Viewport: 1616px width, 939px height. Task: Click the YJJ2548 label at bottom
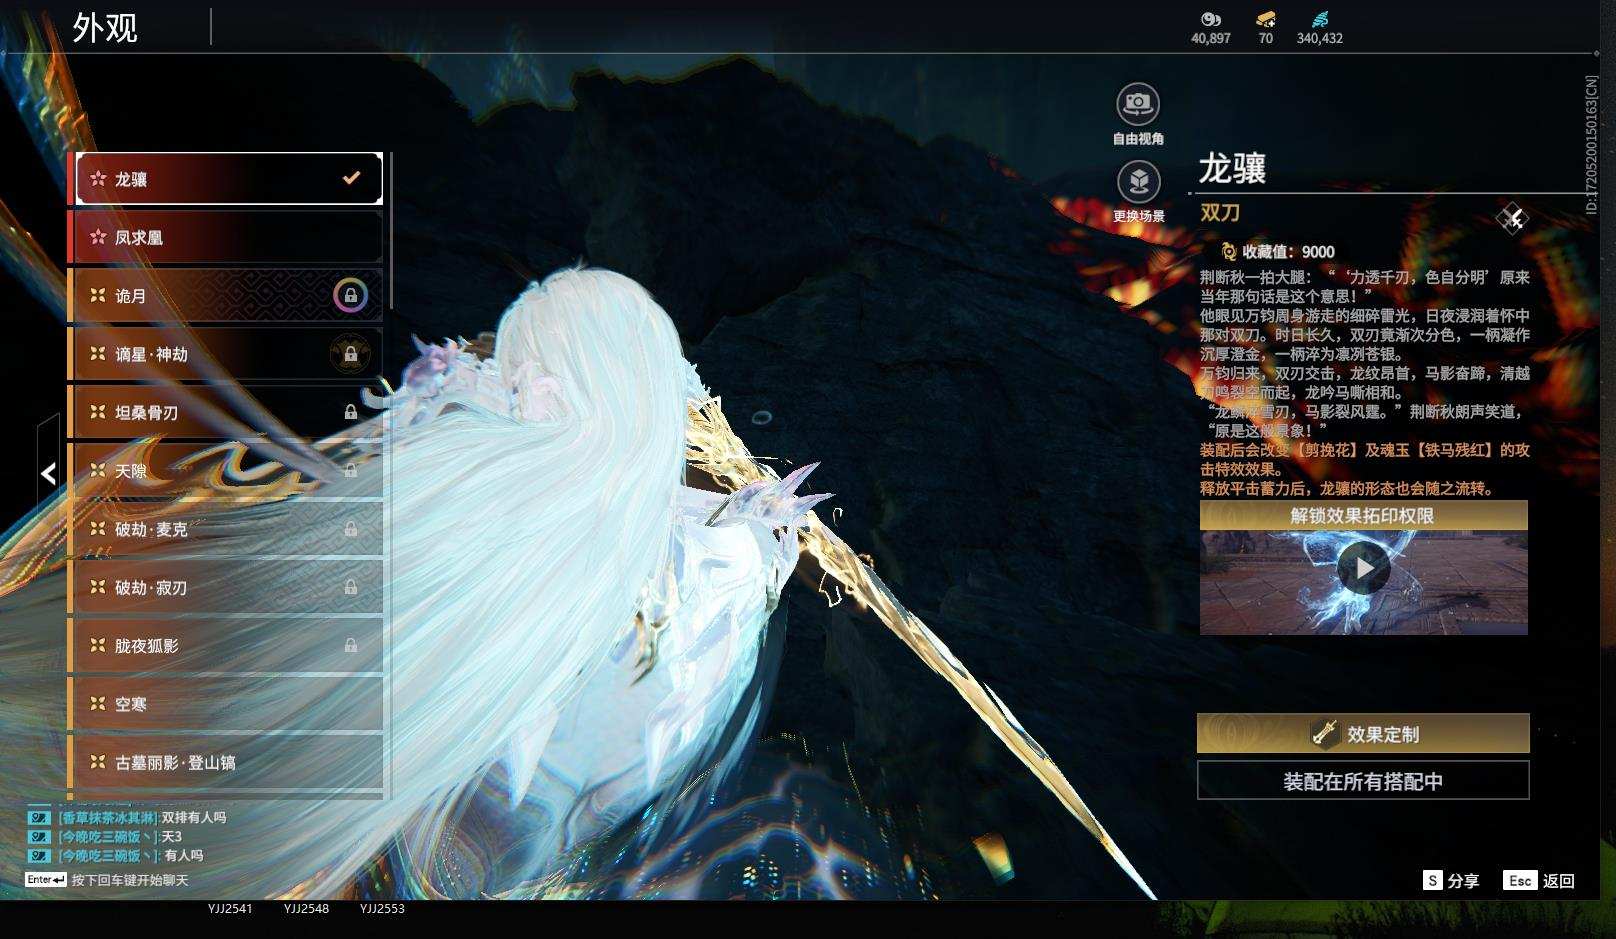[306, 908]
